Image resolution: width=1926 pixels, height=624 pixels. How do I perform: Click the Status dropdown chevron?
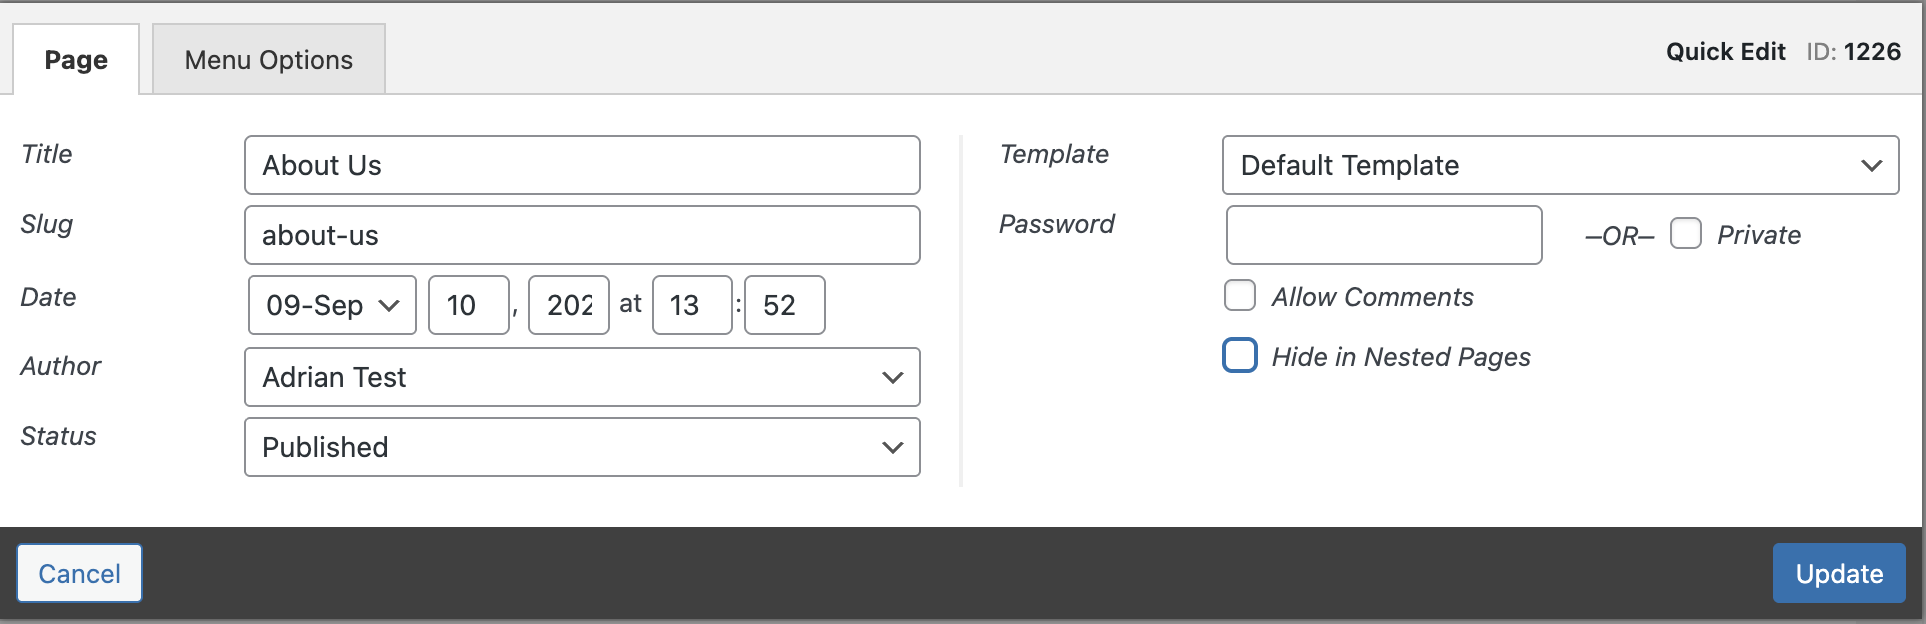(893, 447)
